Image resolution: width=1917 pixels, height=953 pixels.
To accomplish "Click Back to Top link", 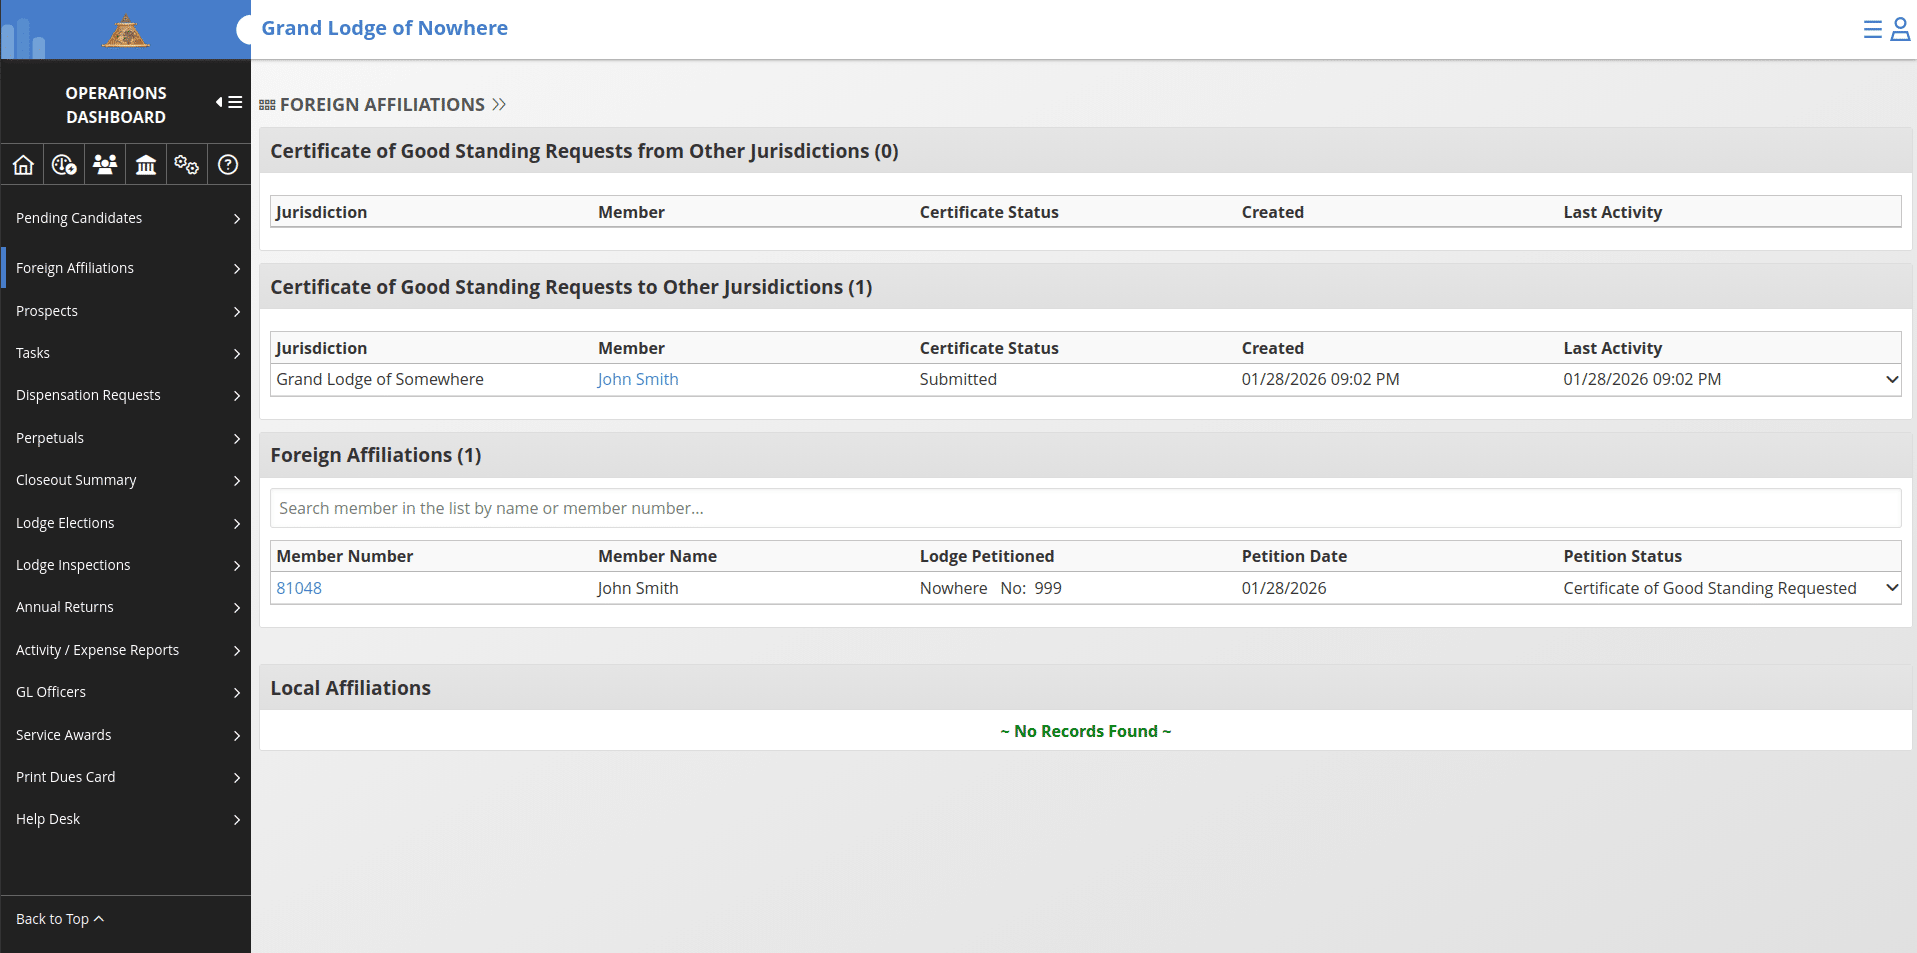I will pyautogui.click(x=60, y=919).
